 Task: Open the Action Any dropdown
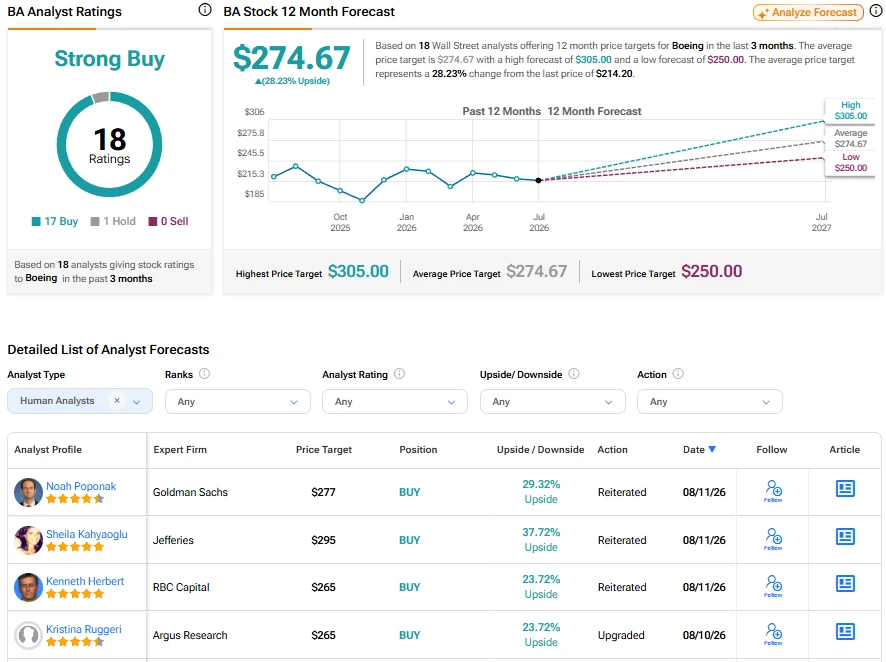coord(710,402)
